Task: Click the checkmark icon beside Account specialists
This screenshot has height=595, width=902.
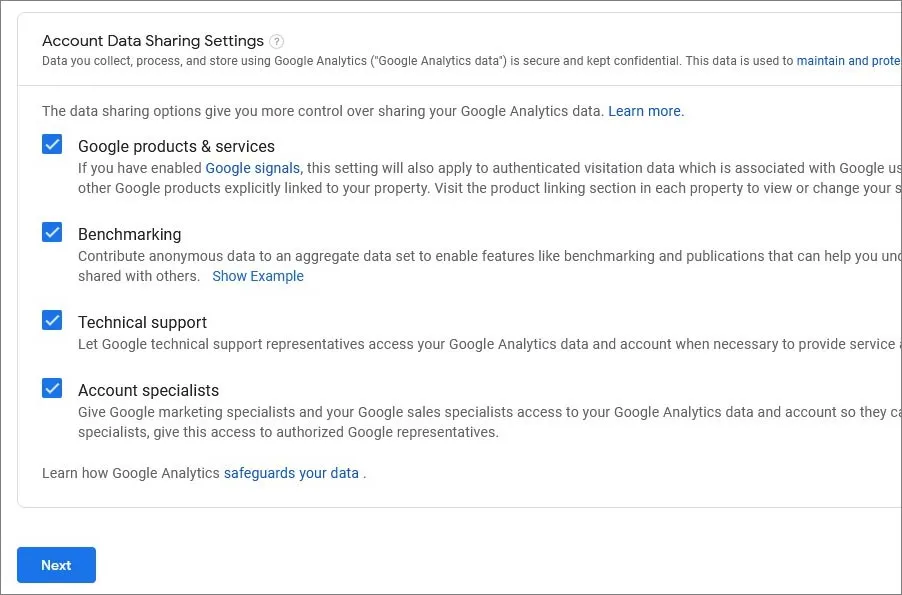Action: coord(51,388)
